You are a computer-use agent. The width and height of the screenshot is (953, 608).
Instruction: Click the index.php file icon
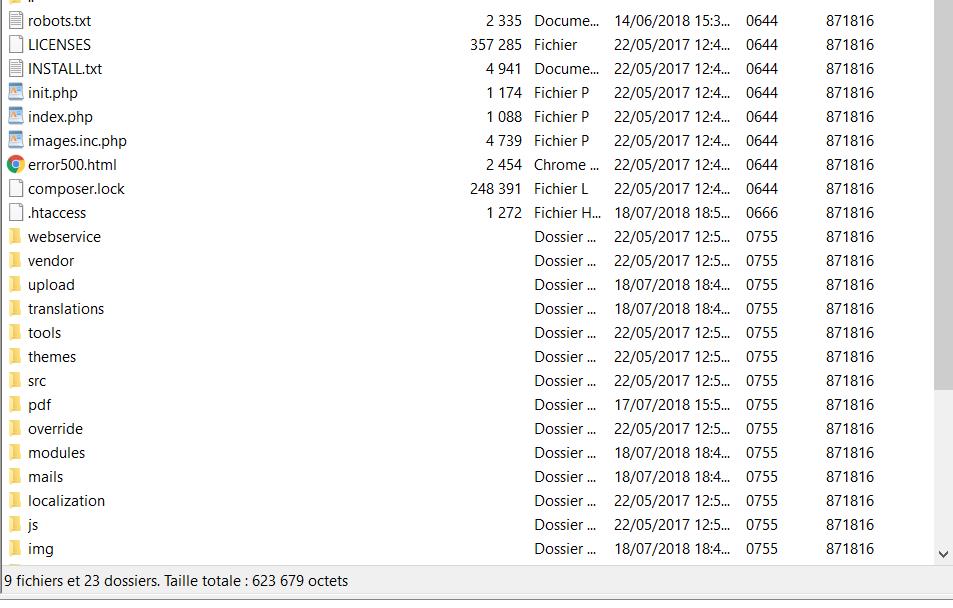16,116
